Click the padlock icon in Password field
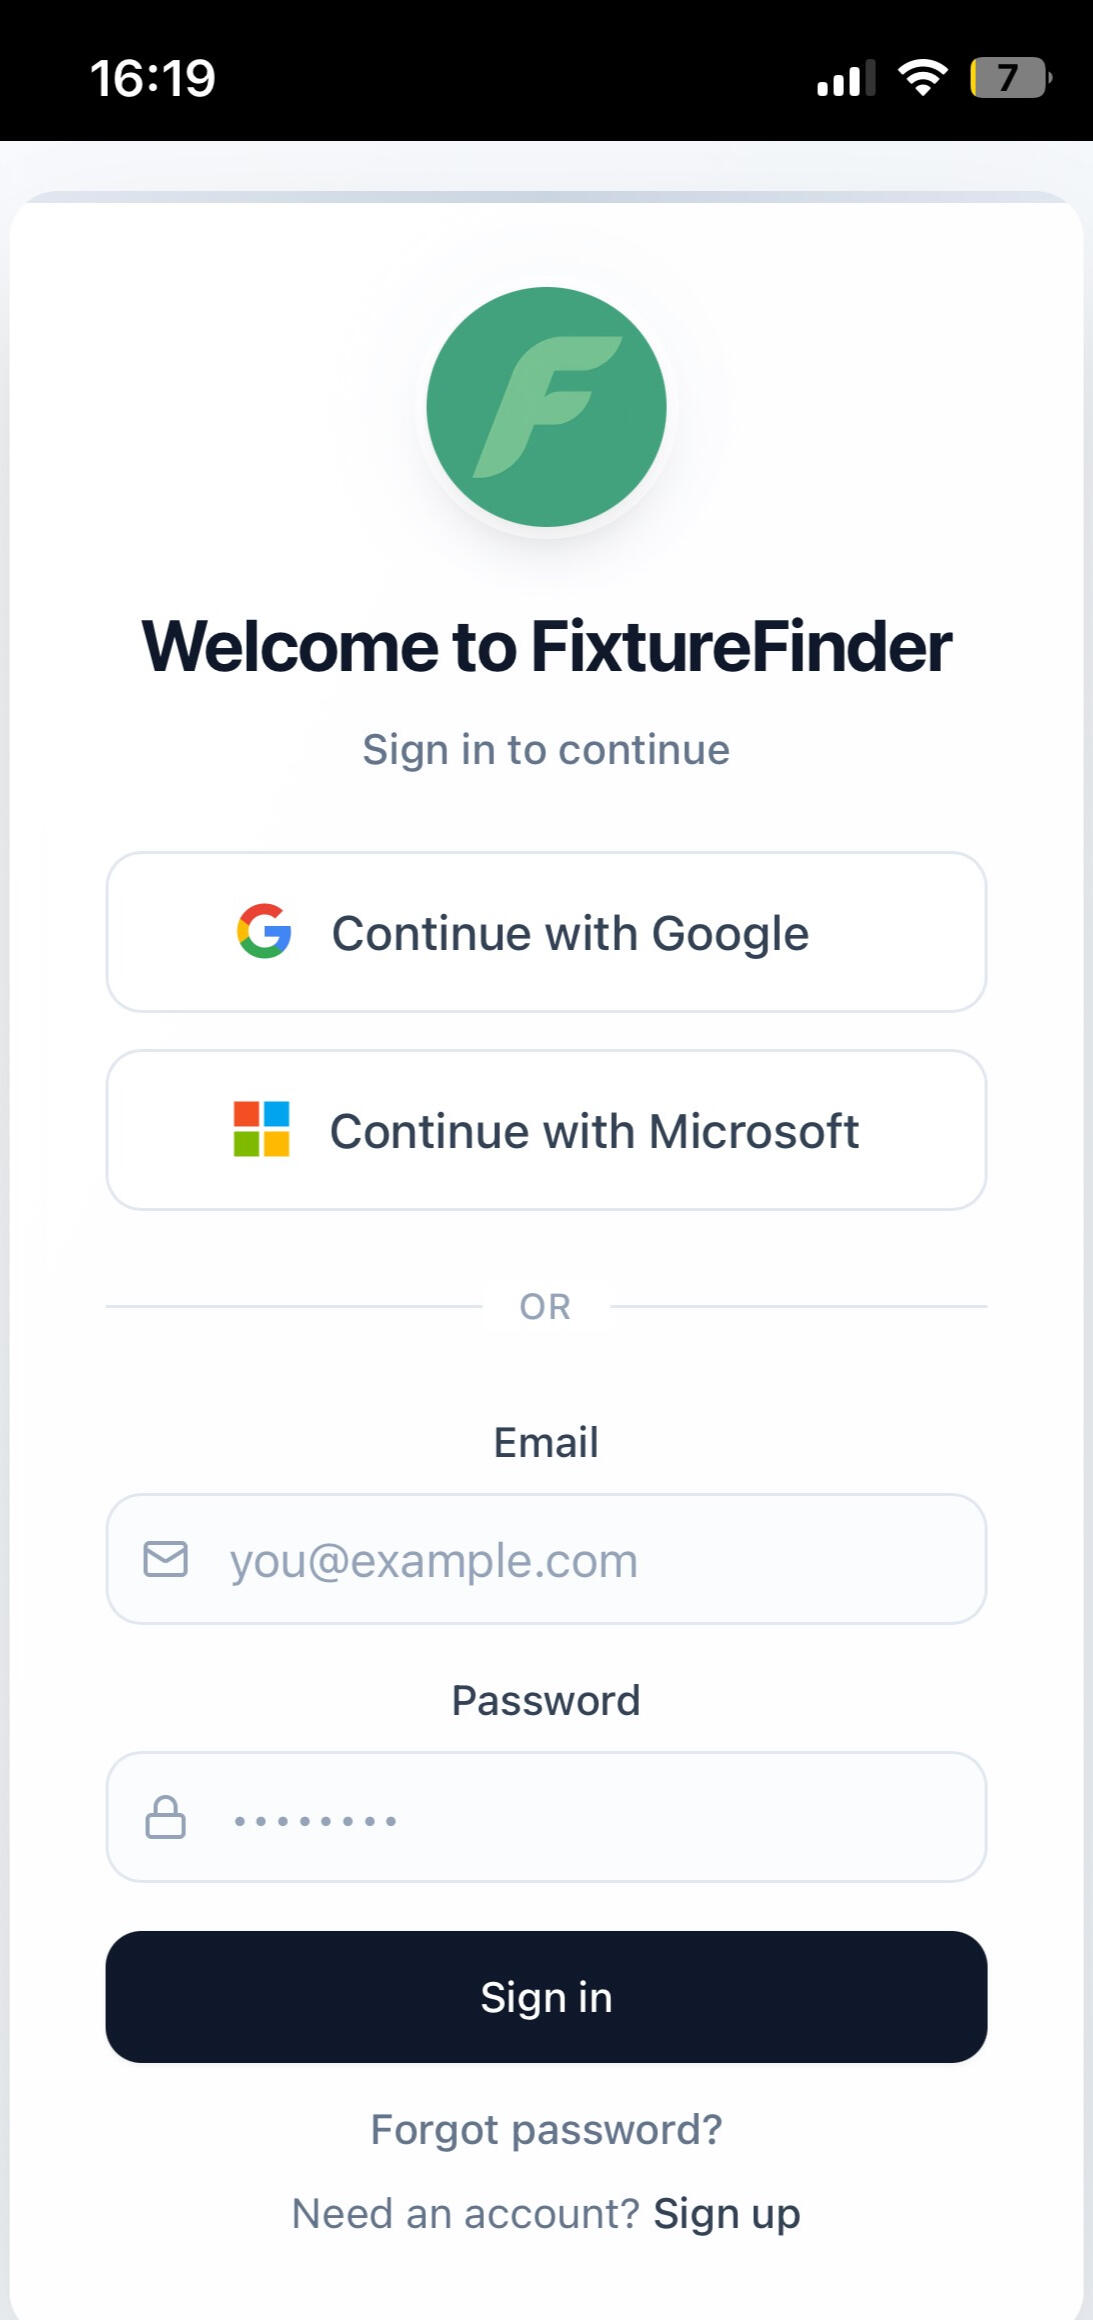This screenshot has height=2320, width=1093. coord(166,1817)
